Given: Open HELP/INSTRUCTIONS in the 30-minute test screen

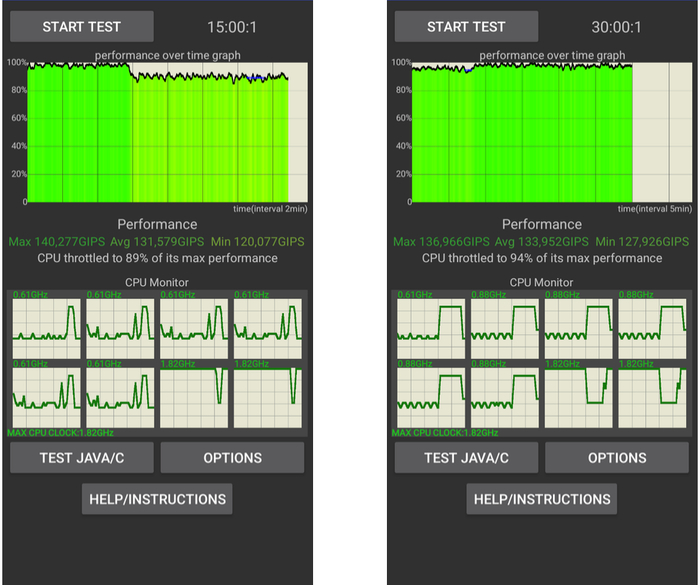Looking at the screenshot, I should tap(541, 499).
